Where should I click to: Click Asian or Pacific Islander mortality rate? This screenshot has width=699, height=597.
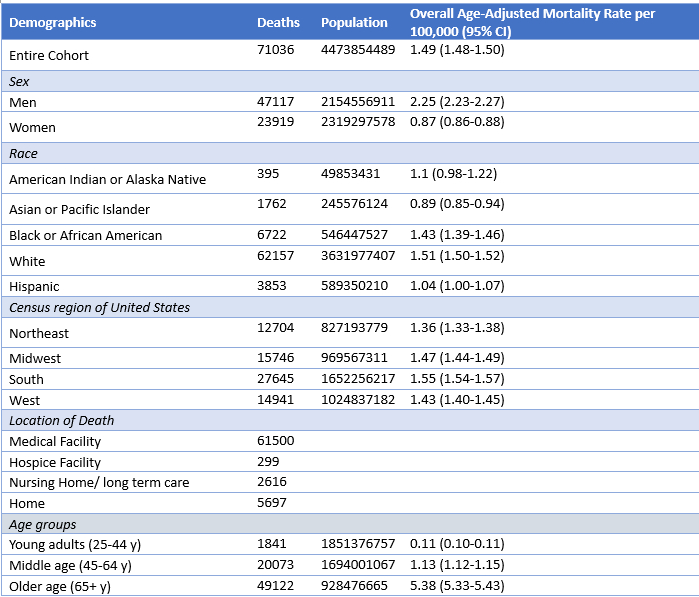[x=457, y=204]
